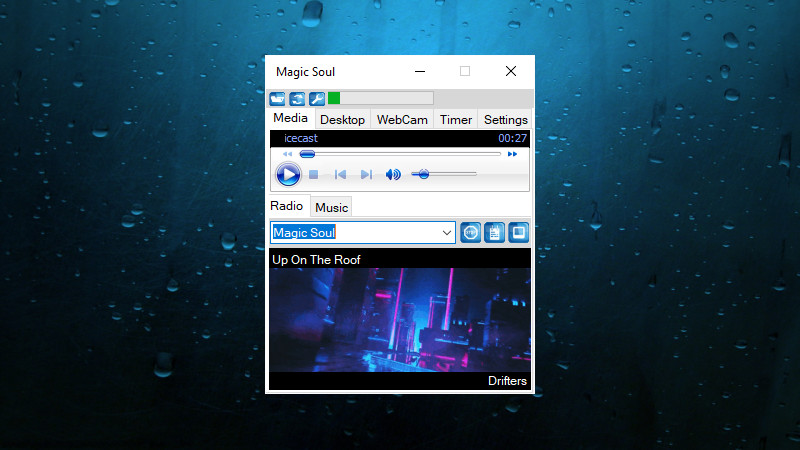Screen dimensions: 800x450
Task: Click the square Stop playback button
Action: pos(314,175)
